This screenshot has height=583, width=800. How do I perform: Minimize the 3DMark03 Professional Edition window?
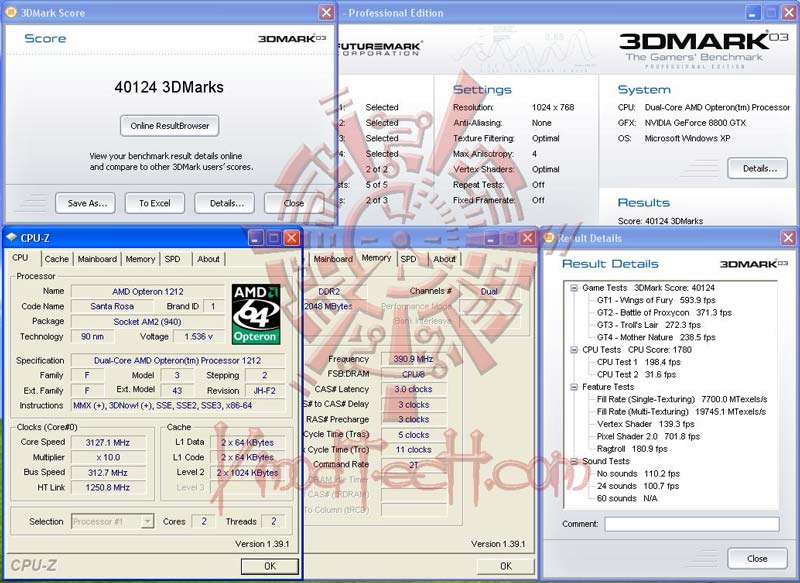753,13
